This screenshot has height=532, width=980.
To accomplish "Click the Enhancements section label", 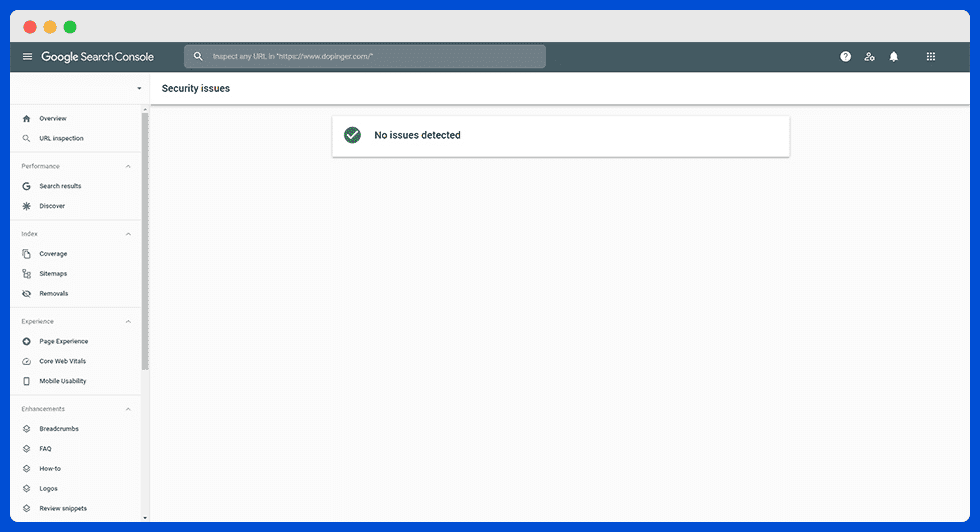I will [43, 409].
